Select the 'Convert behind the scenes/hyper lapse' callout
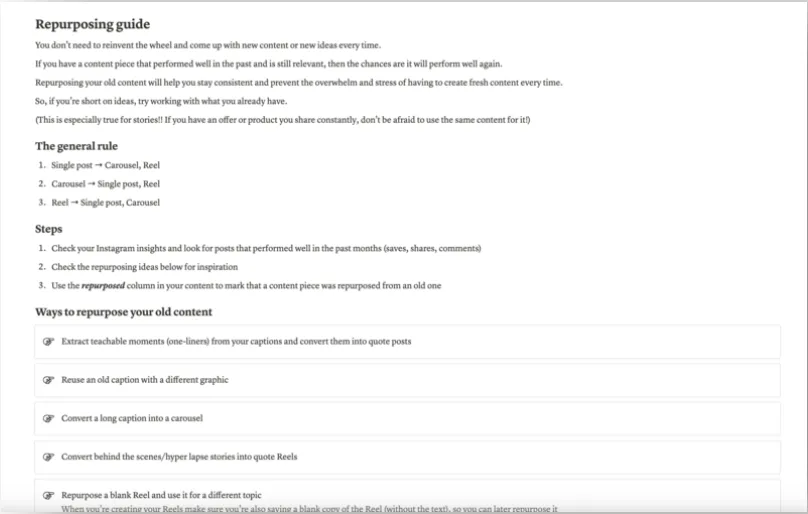This screenshot has height=514, width=808. tap(407, 457)
